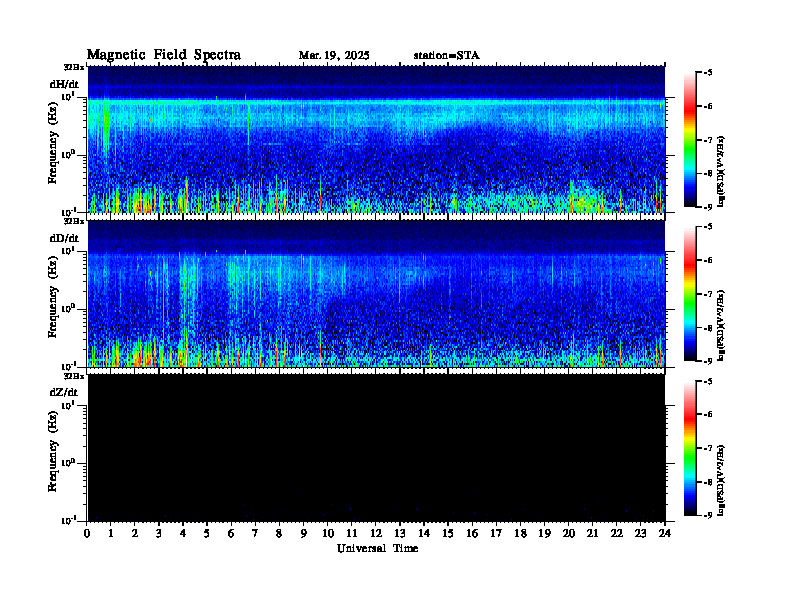Click hour 9 on the Universal Time axis
792x612 pixels.
point(304,533)
